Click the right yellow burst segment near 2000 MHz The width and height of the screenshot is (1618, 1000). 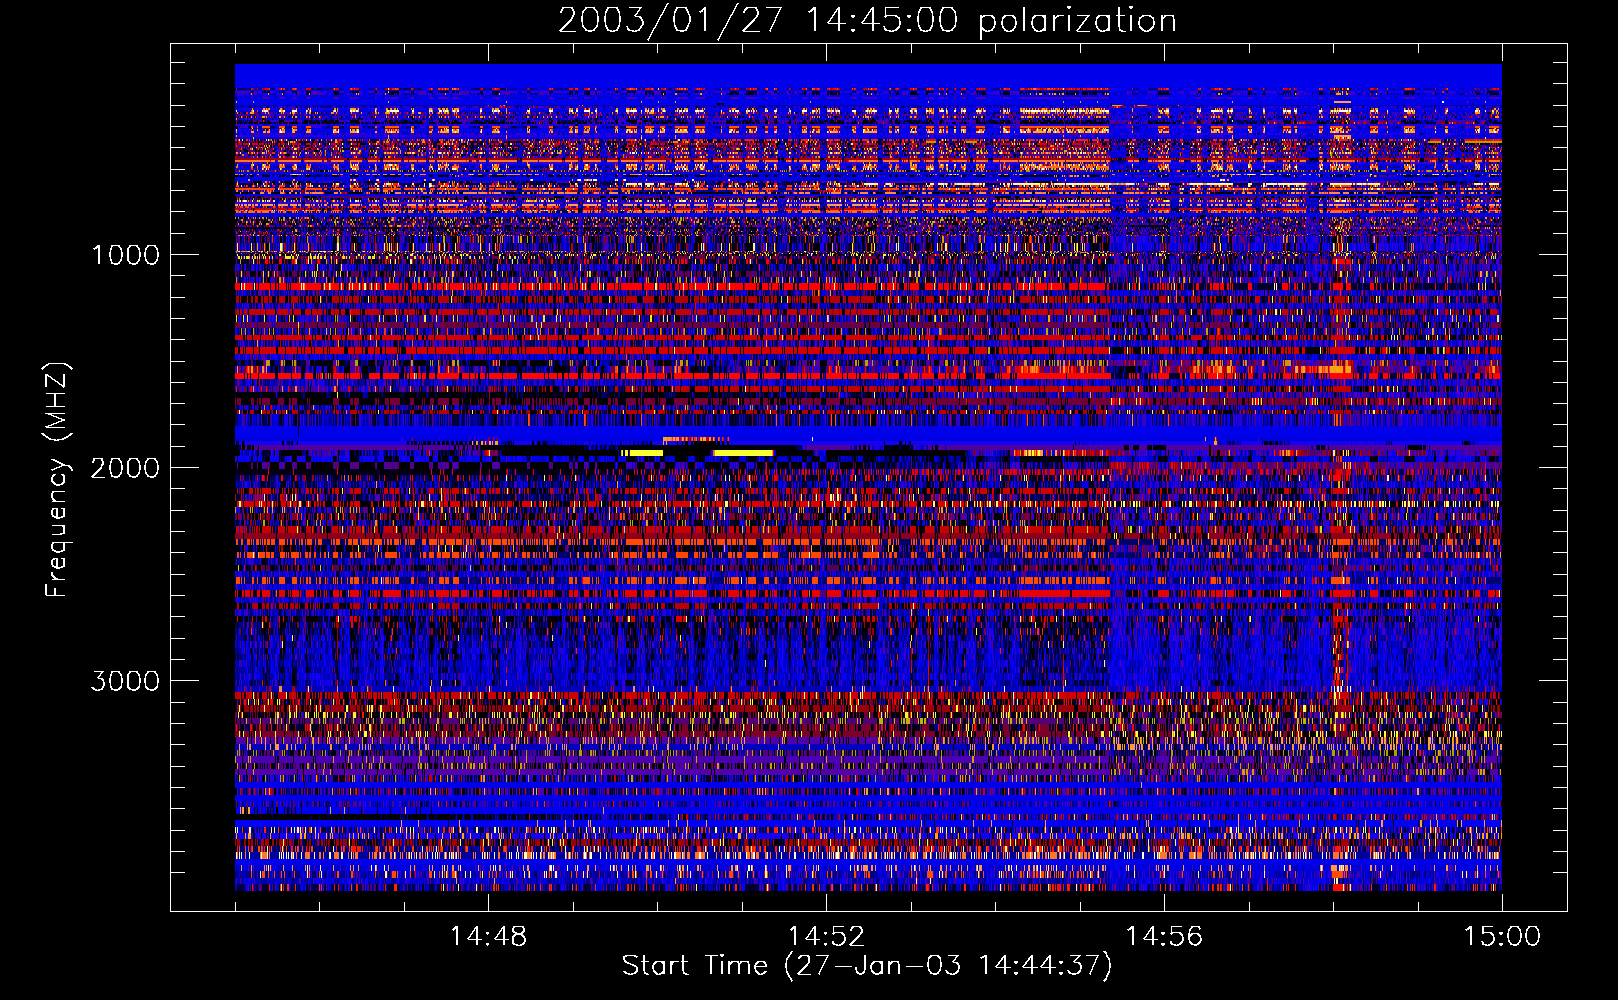pos(743,453)
